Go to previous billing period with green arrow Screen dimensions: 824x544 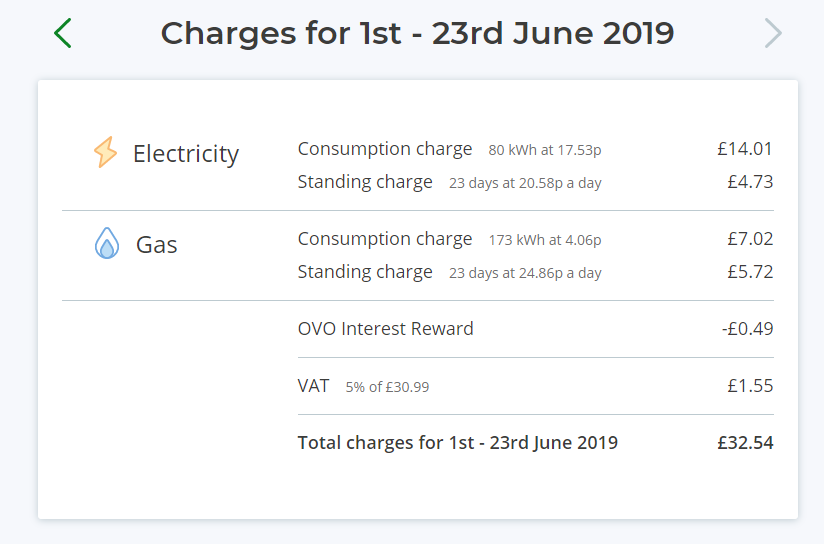click(63, 33)
